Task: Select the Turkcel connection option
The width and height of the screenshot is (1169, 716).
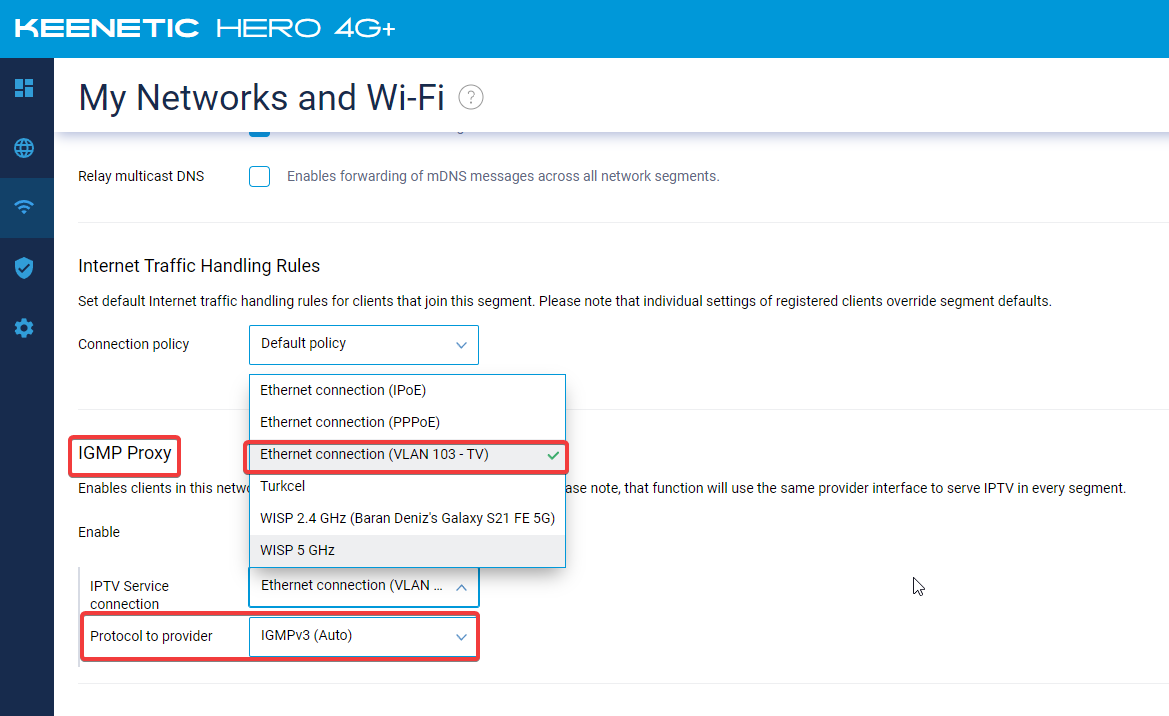Action: (x=407, y=486)
